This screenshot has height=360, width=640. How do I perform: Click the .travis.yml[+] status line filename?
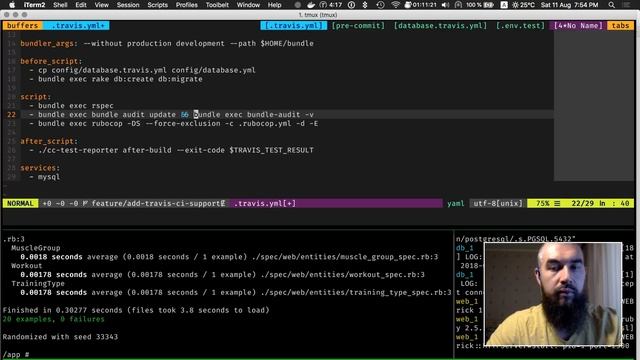point(264,203)
